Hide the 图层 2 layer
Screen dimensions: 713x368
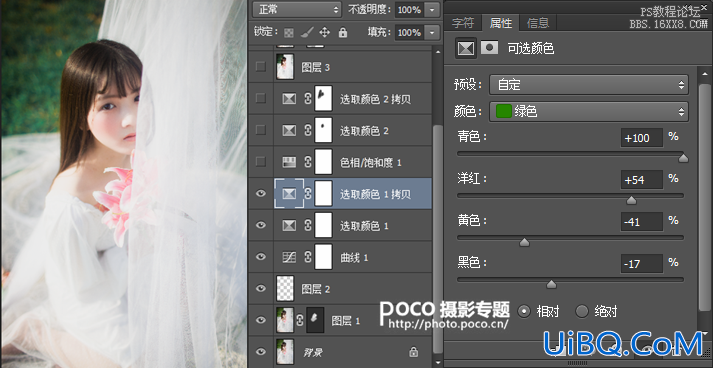pos(261,288)
